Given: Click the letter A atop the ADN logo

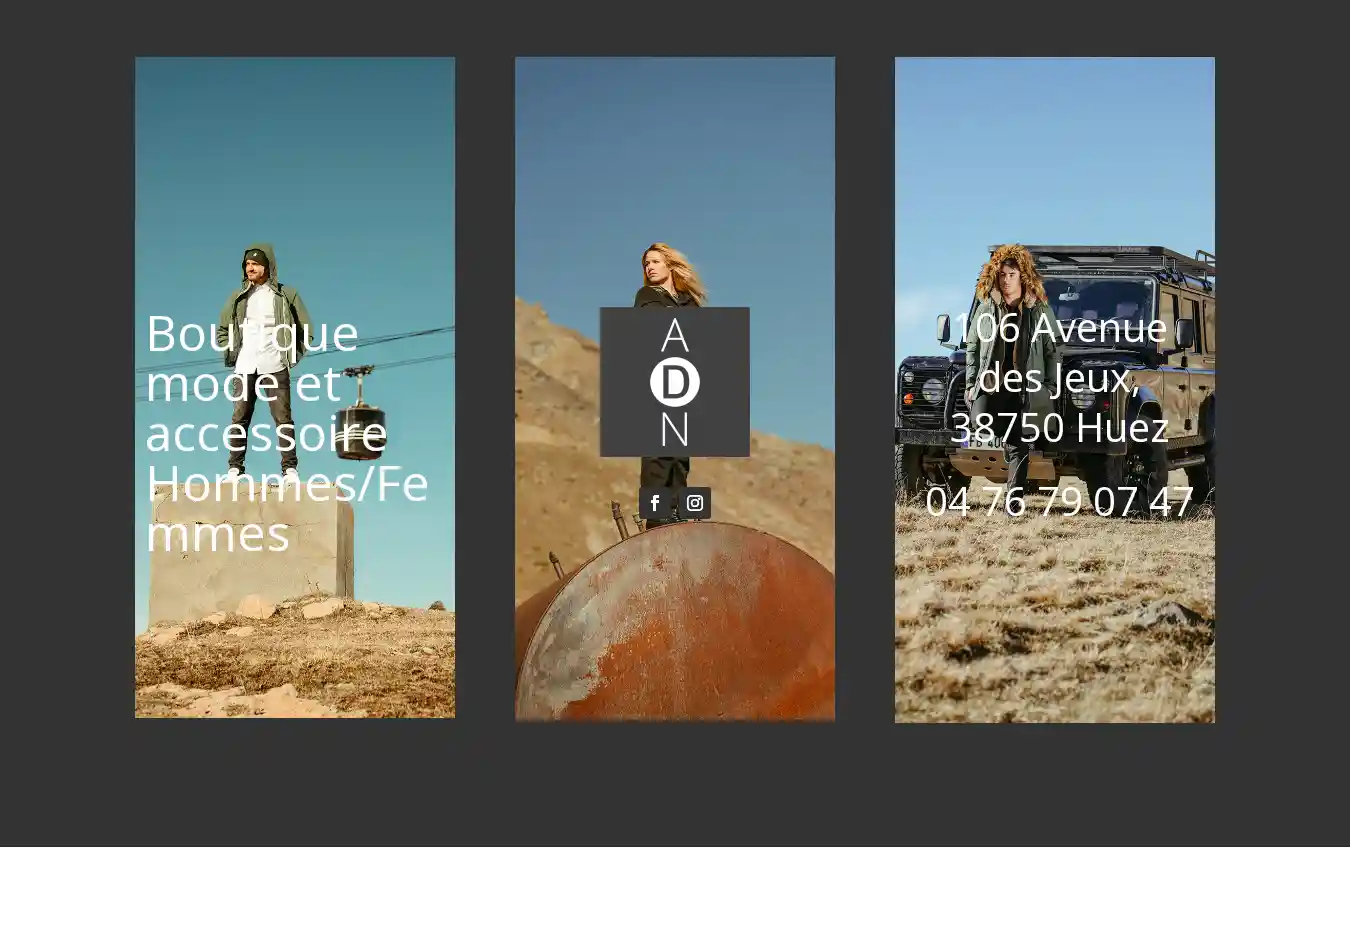Looking at the screenshot, I should click(675, 336).
